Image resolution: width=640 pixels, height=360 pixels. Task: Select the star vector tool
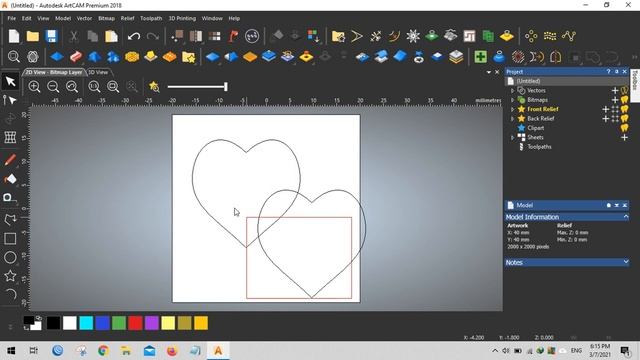coord(10,276)
